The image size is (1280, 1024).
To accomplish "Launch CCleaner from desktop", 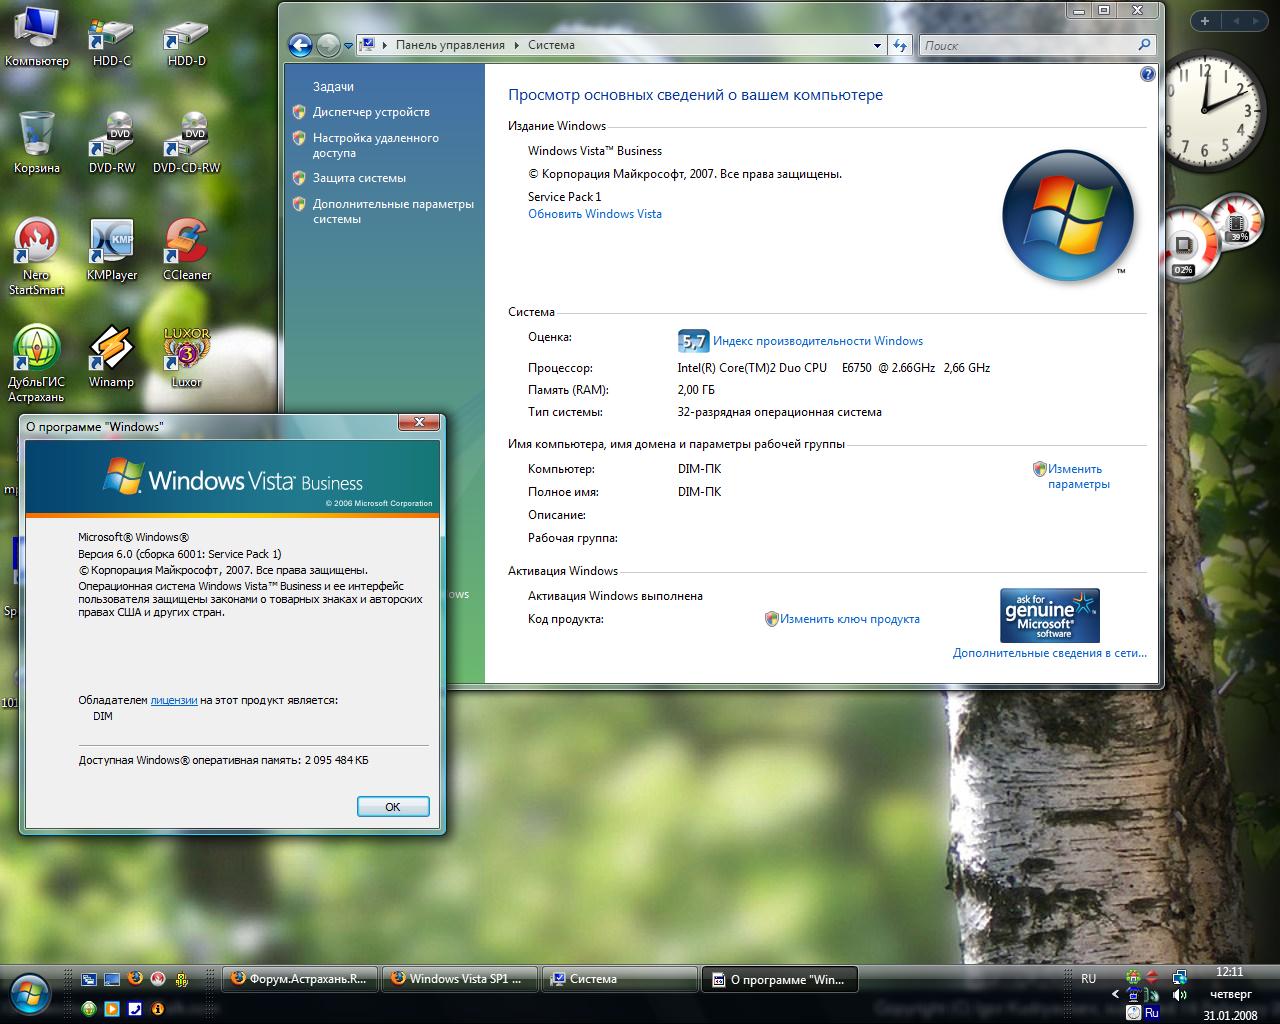I will point(187,250).
